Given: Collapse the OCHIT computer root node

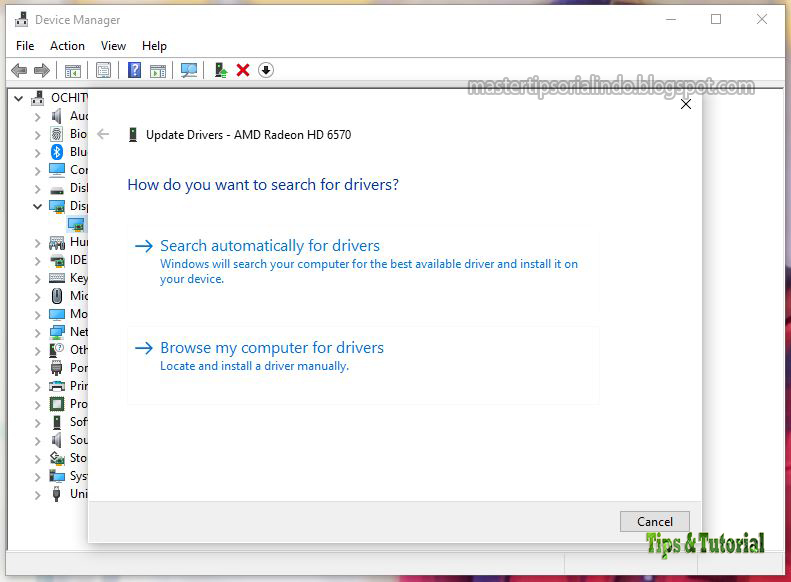Looking at the screenshot, I should 19,98.
